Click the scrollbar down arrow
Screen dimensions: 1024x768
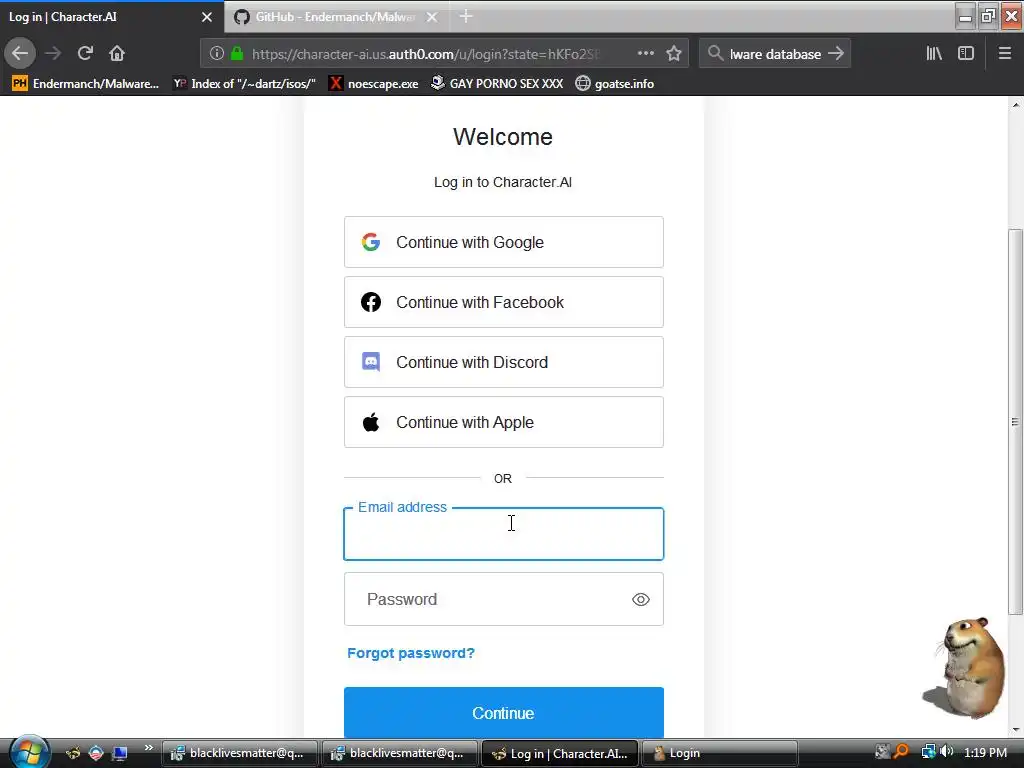point(1015,729)
